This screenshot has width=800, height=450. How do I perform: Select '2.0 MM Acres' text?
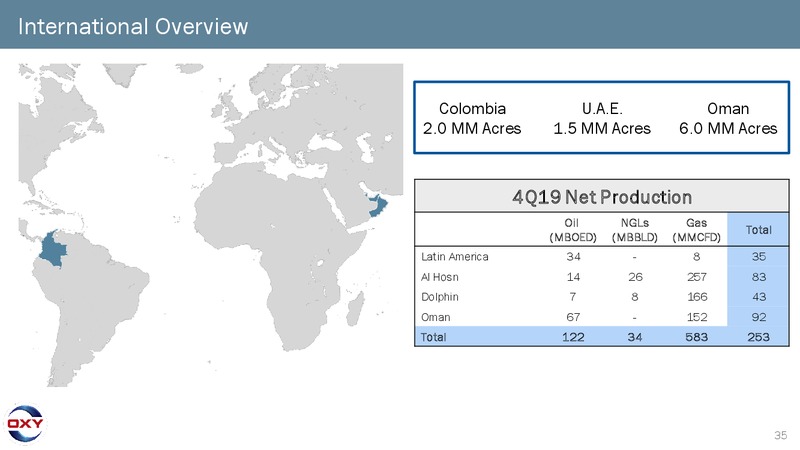[x=472, y=129]
